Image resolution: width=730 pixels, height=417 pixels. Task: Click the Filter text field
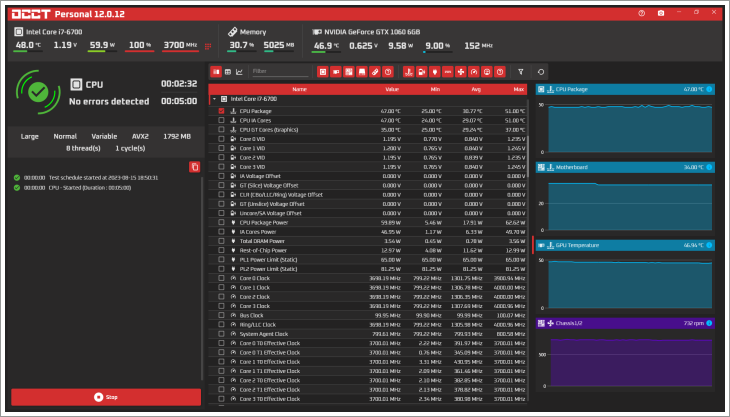[280, 72]
